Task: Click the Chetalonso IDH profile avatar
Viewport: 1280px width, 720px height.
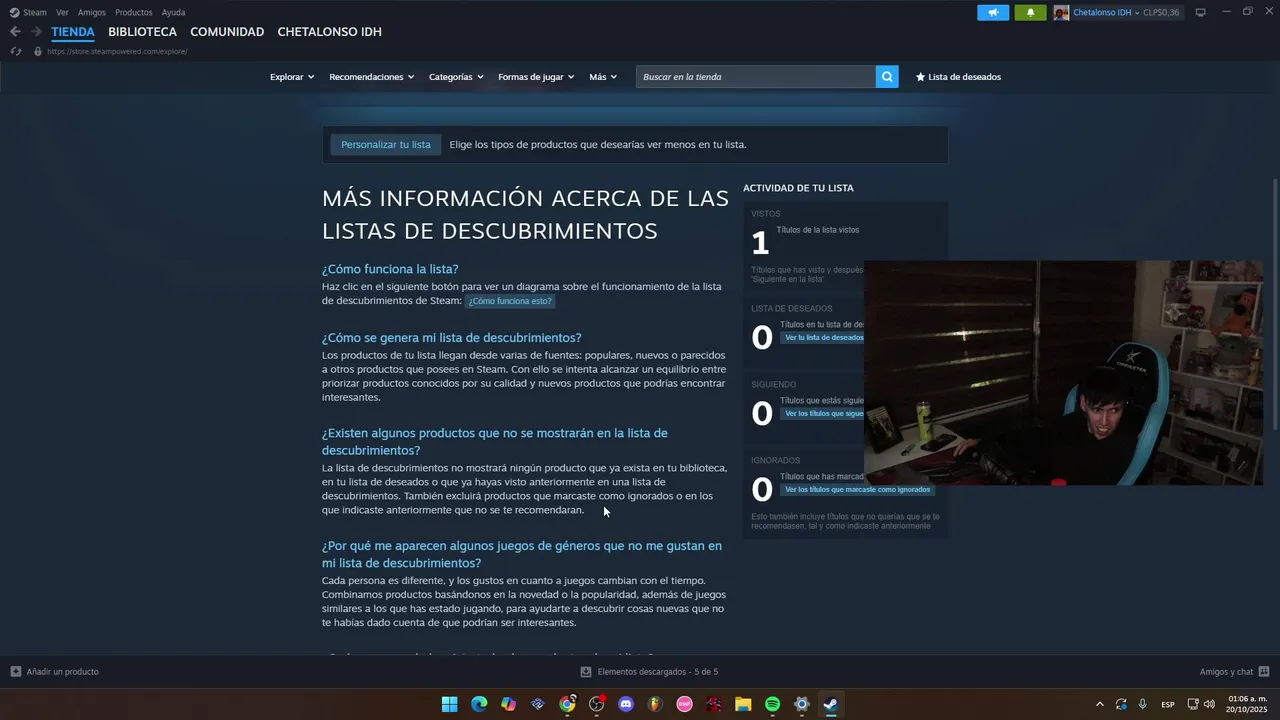Action: click(x=1061, y=12)
